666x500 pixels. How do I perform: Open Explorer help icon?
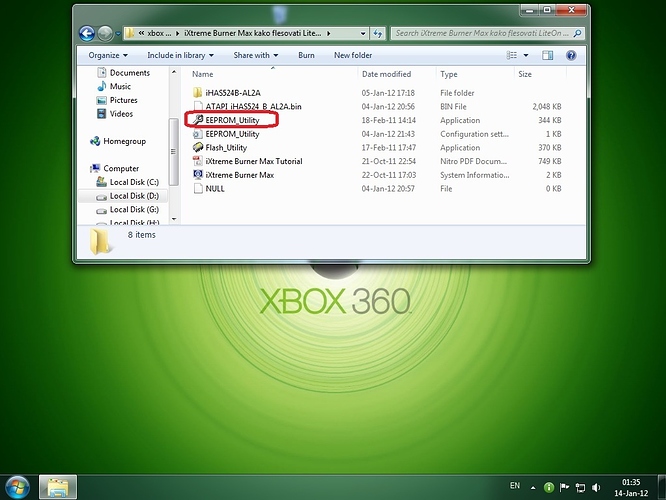coord(571,55)
